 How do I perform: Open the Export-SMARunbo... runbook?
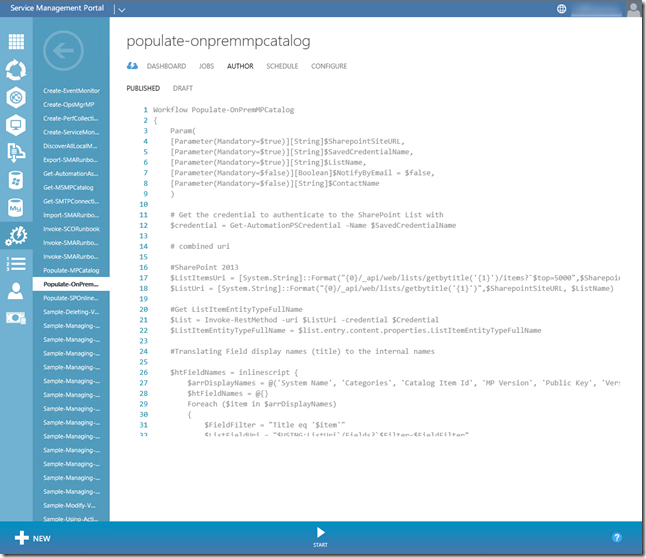coord(70,160)
